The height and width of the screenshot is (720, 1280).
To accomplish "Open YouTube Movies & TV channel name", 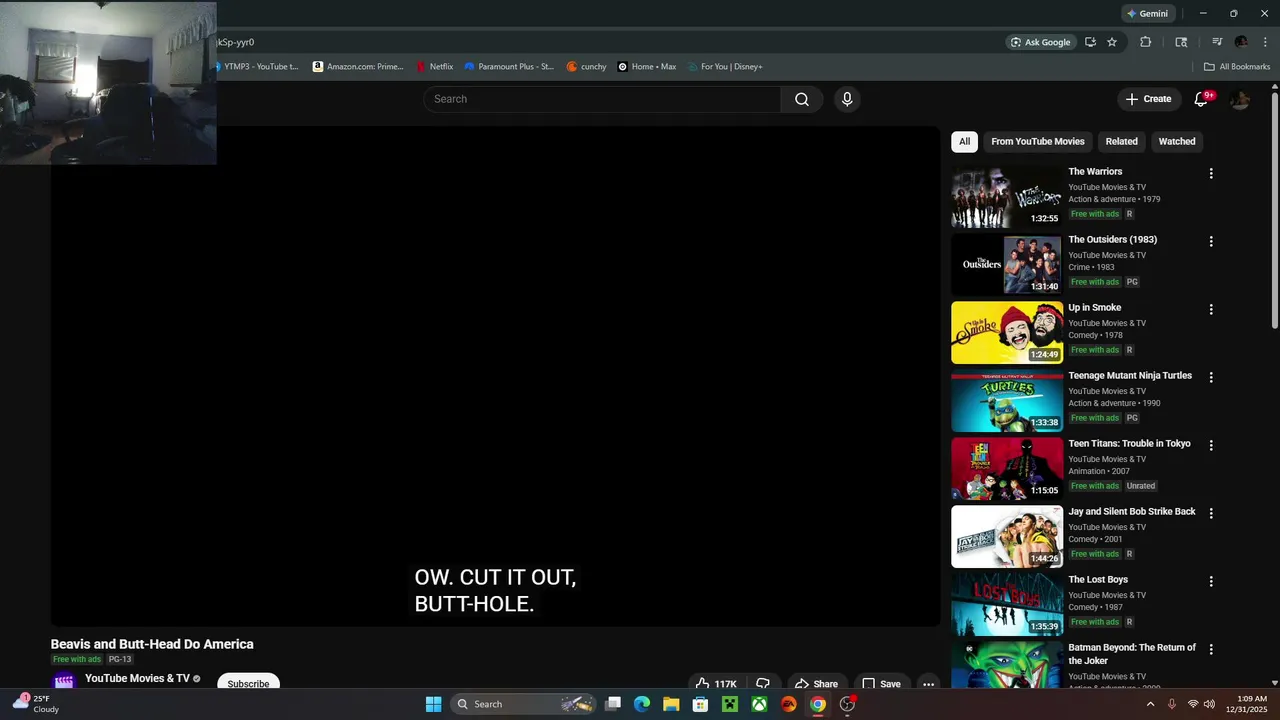I will (137, 679).
